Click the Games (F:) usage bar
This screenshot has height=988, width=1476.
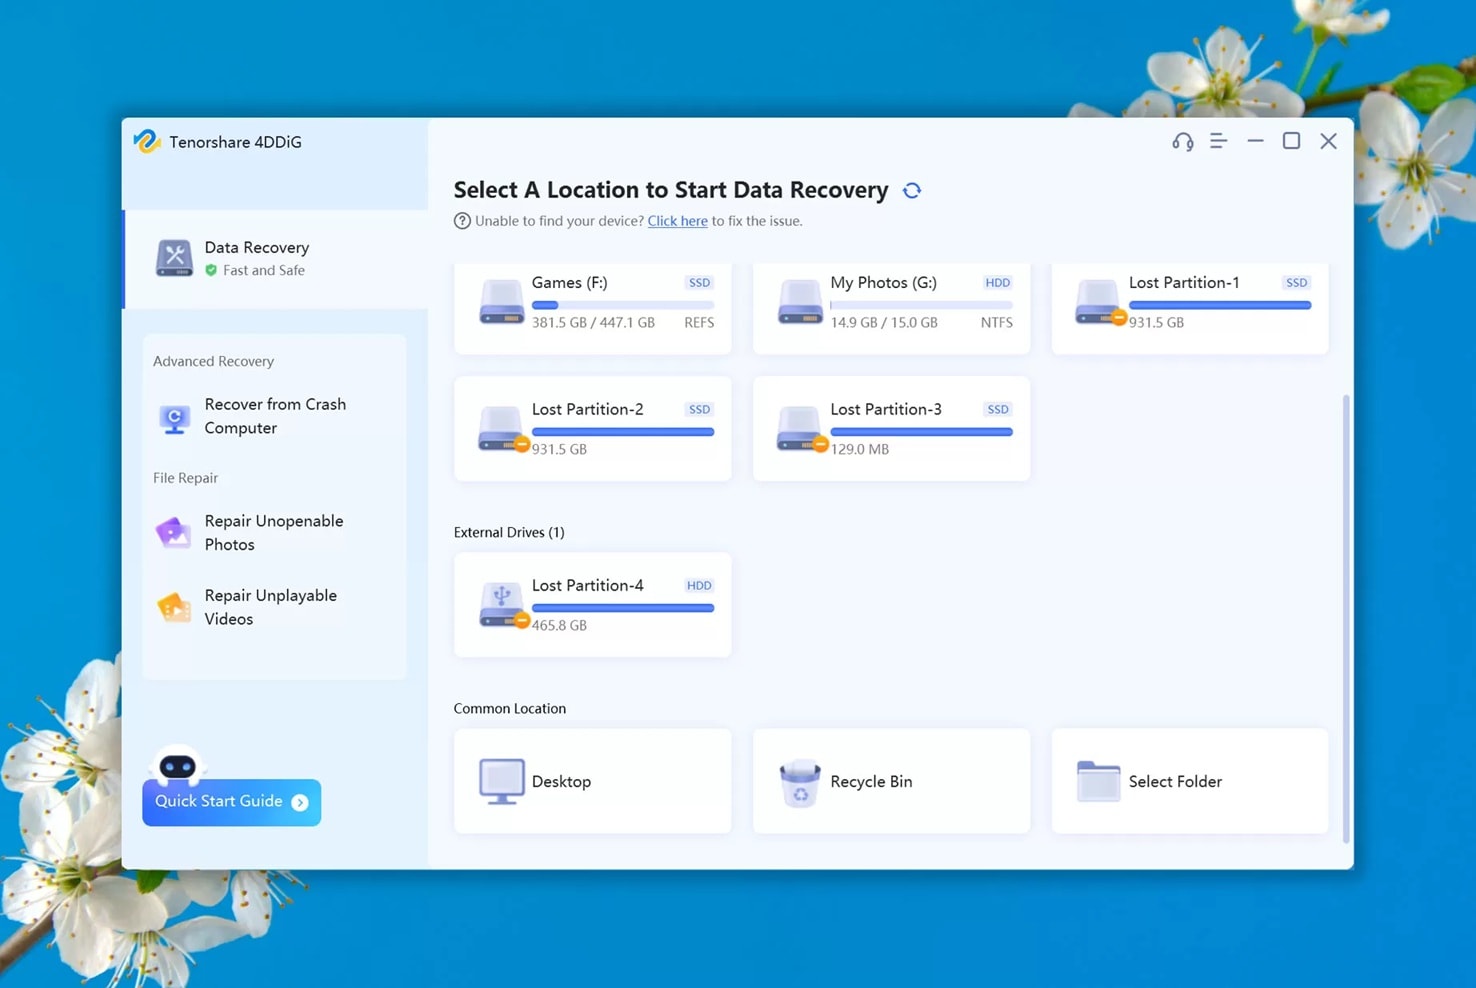pyautogui.click(x=623, y=305)
